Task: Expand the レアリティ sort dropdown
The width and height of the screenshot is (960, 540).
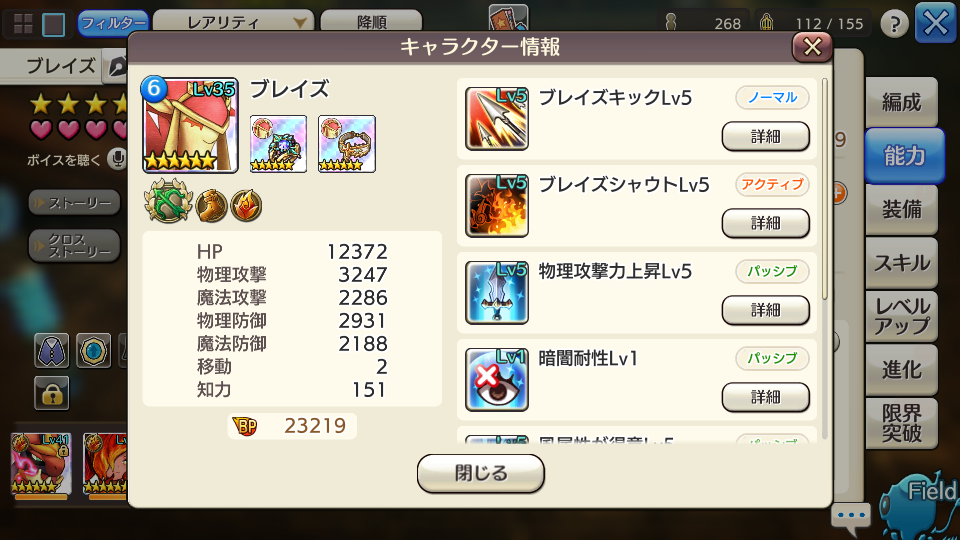Action: click(233, 22)
